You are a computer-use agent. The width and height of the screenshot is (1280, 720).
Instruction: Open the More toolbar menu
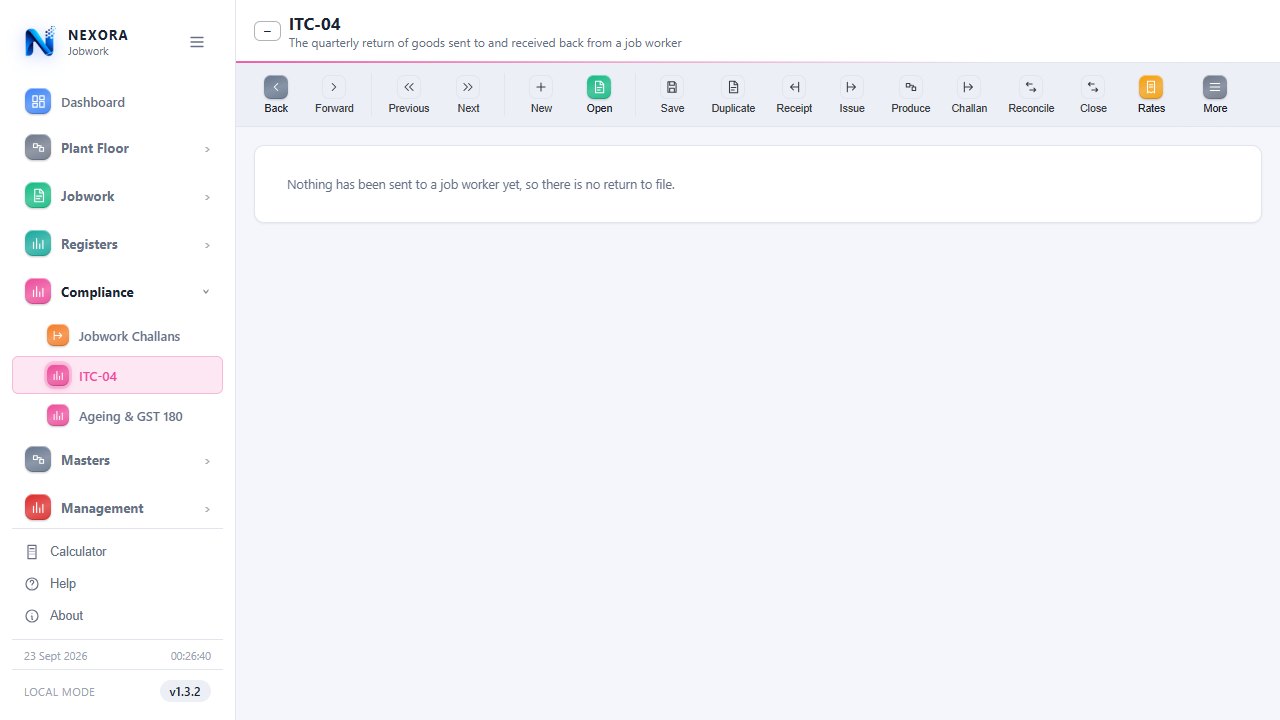click(x=1215, y=87)
